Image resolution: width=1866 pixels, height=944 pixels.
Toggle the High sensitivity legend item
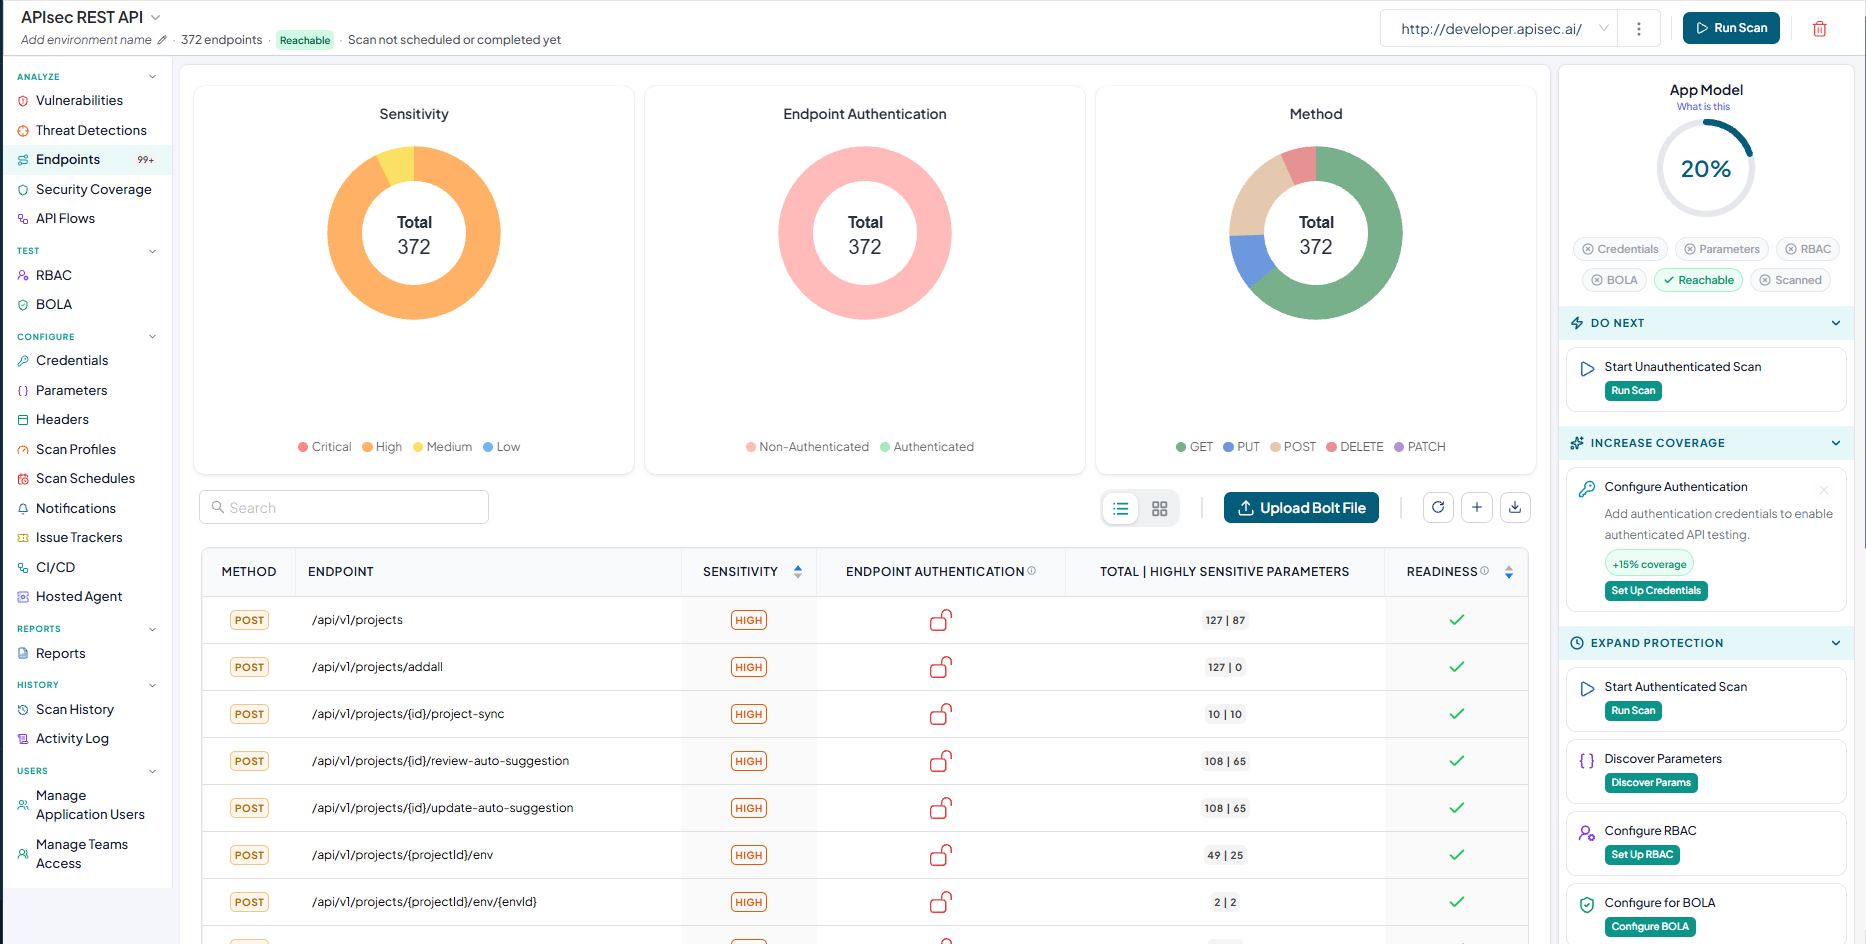382,447
